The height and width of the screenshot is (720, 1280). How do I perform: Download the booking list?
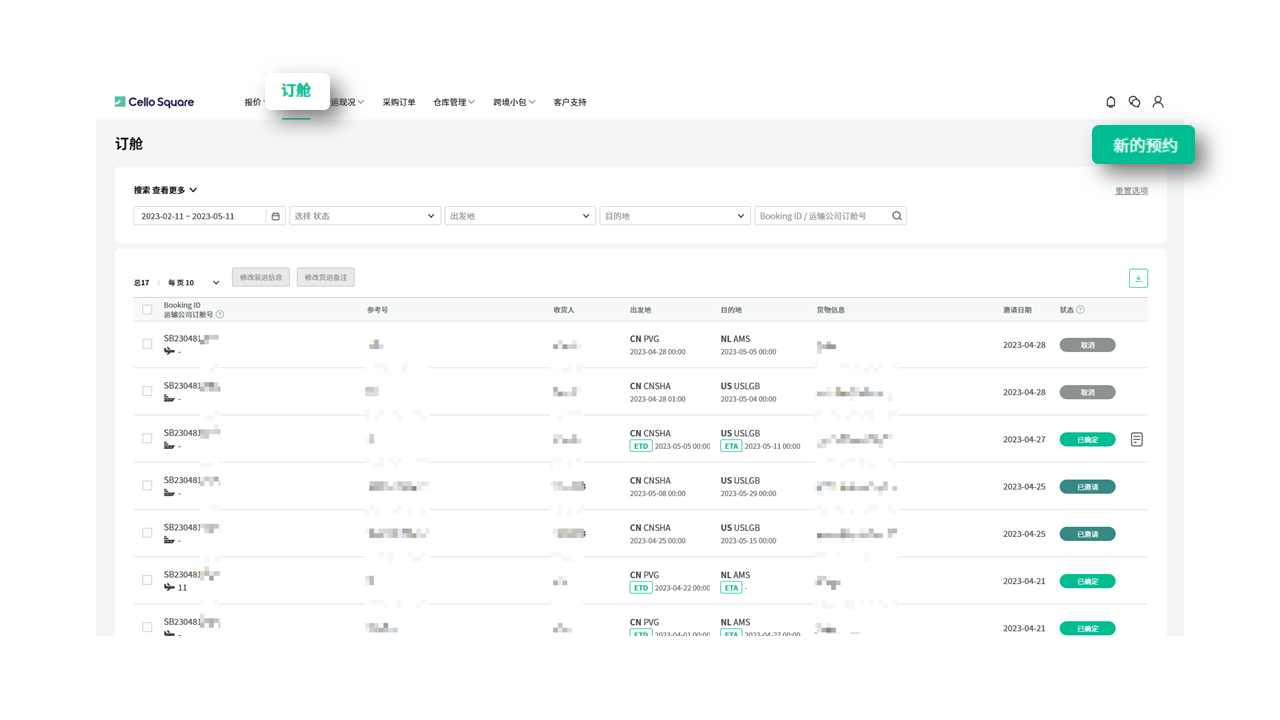1138,278
